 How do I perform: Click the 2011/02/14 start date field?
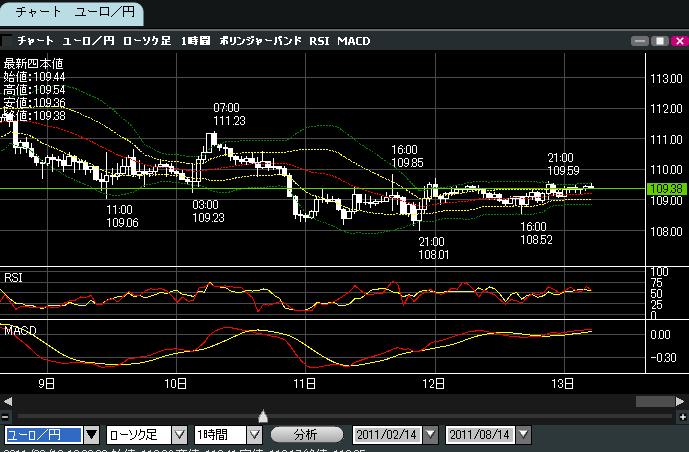click(x=387, y=435)
